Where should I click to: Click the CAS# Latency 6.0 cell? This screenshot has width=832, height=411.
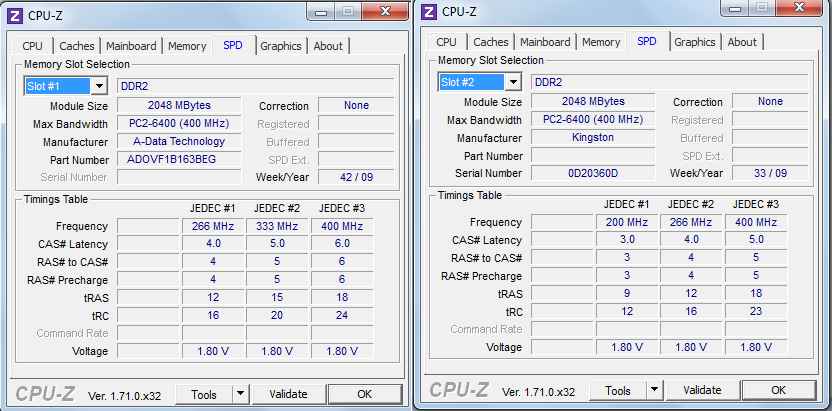pyautogui.click(x=342, y=244)
